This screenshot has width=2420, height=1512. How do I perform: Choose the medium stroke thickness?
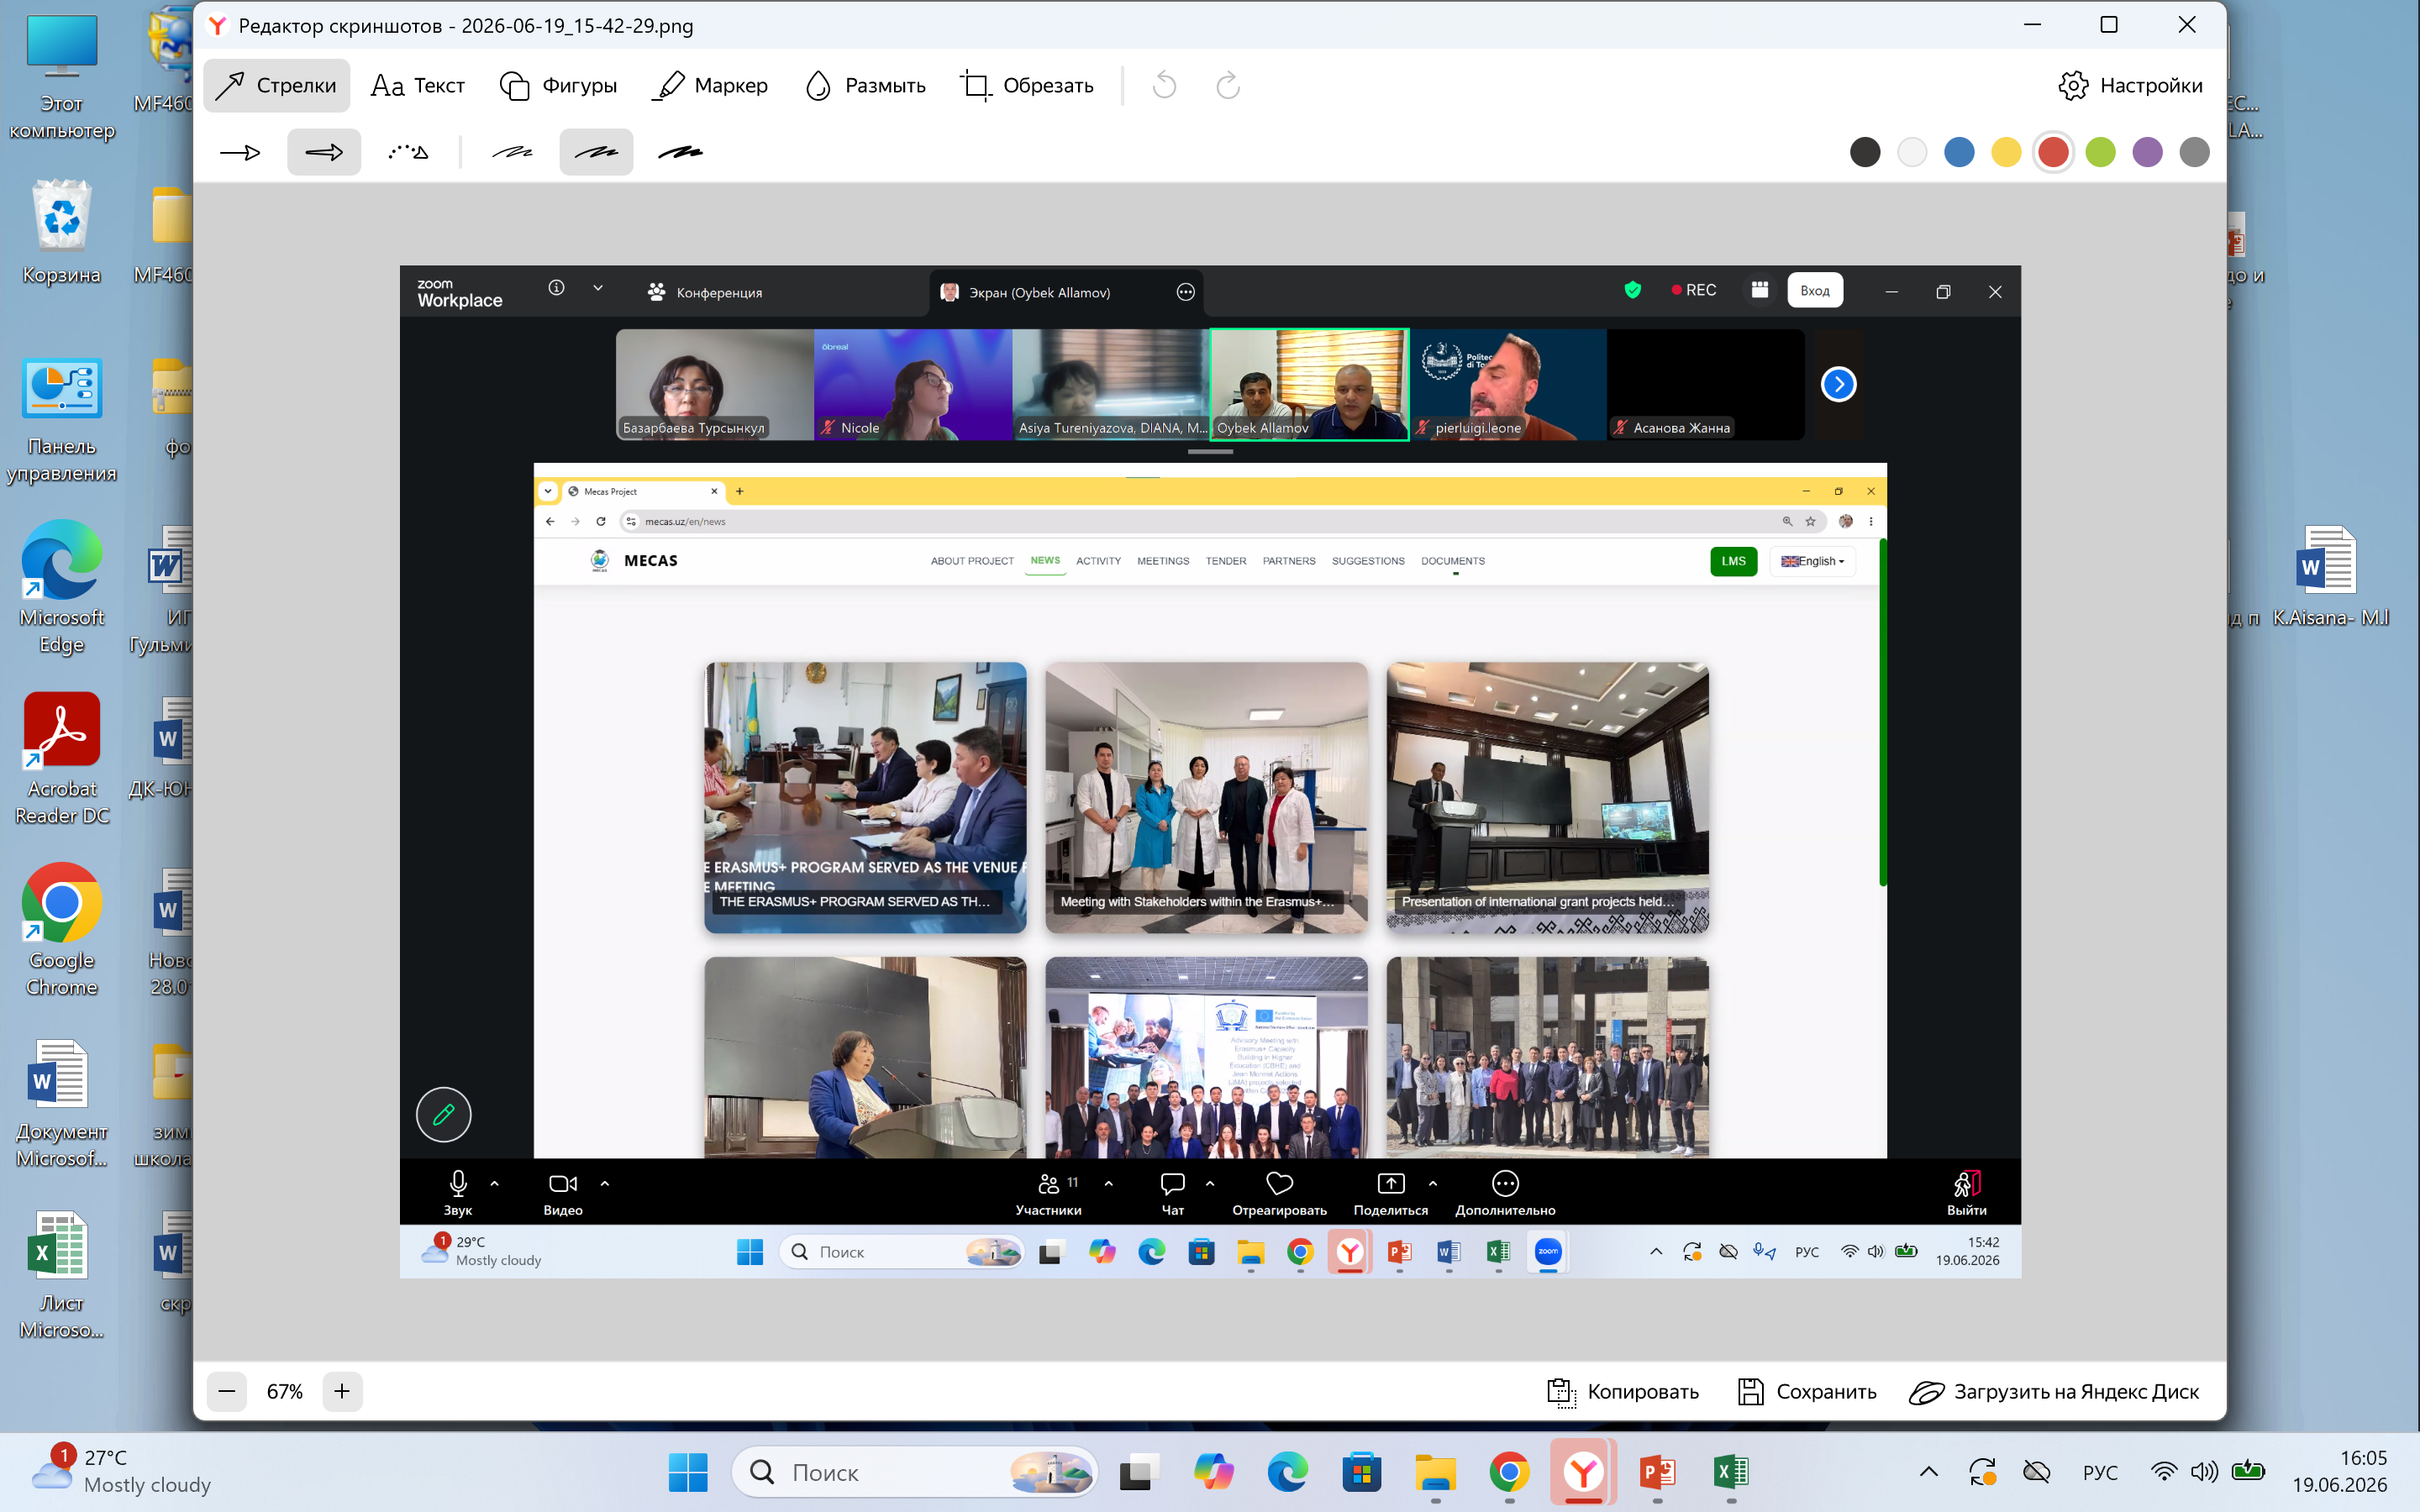(596, 152)
